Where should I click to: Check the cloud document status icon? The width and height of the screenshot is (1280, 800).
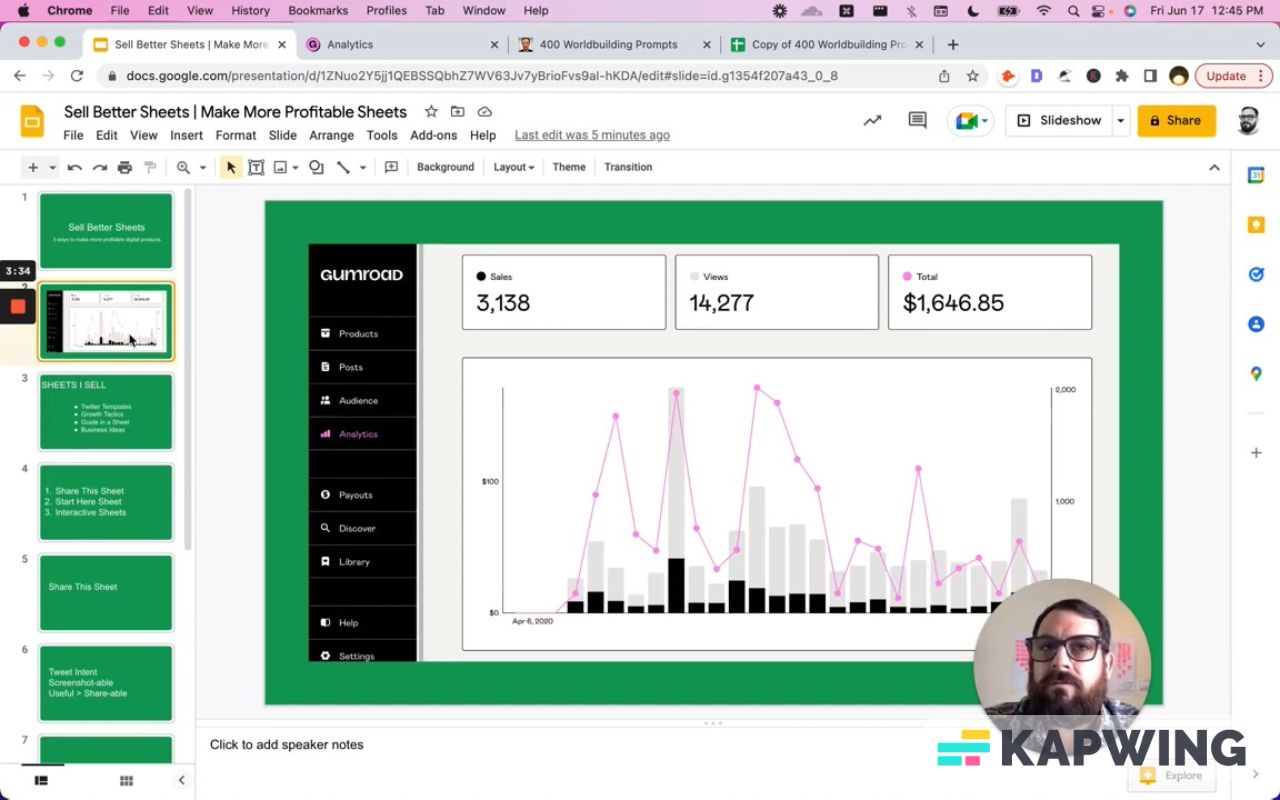485,111
